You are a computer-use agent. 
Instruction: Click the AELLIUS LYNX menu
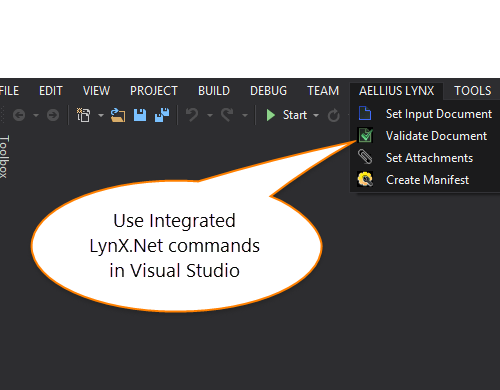(396, 91)
